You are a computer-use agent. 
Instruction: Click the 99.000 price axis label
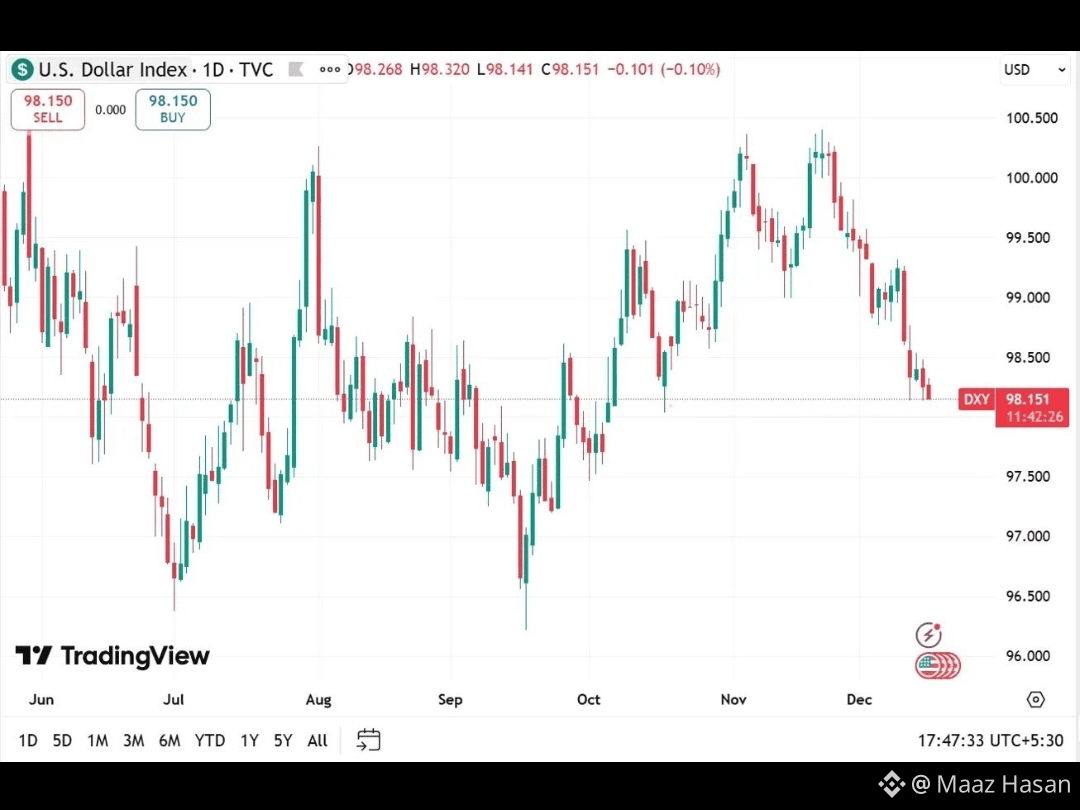[1028, 298]
